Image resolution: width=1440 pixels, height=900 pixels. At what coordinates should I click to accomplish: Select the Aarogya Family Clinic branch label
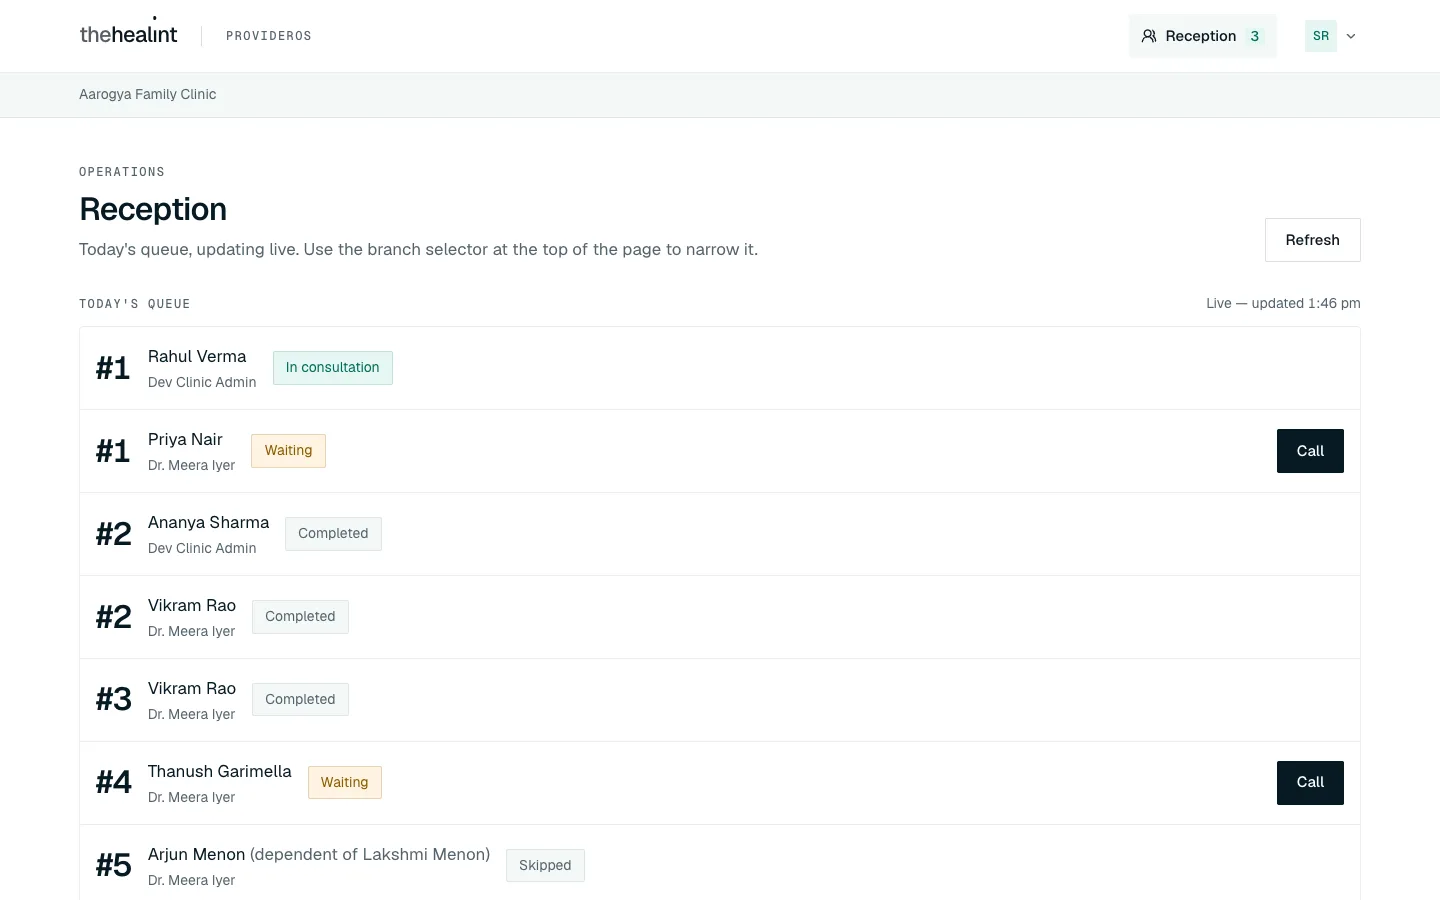148,94
